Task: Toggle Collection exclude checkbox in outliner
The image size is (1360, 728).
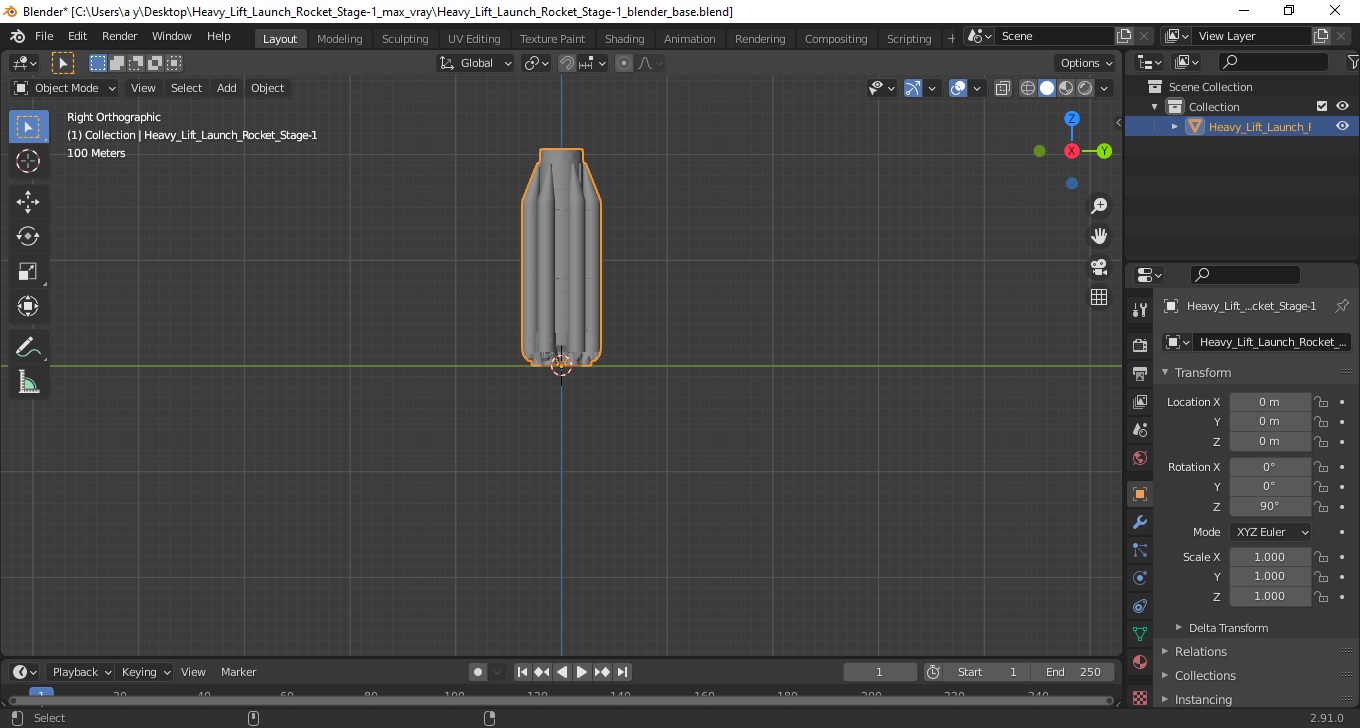Action: tap(1322, 107)
